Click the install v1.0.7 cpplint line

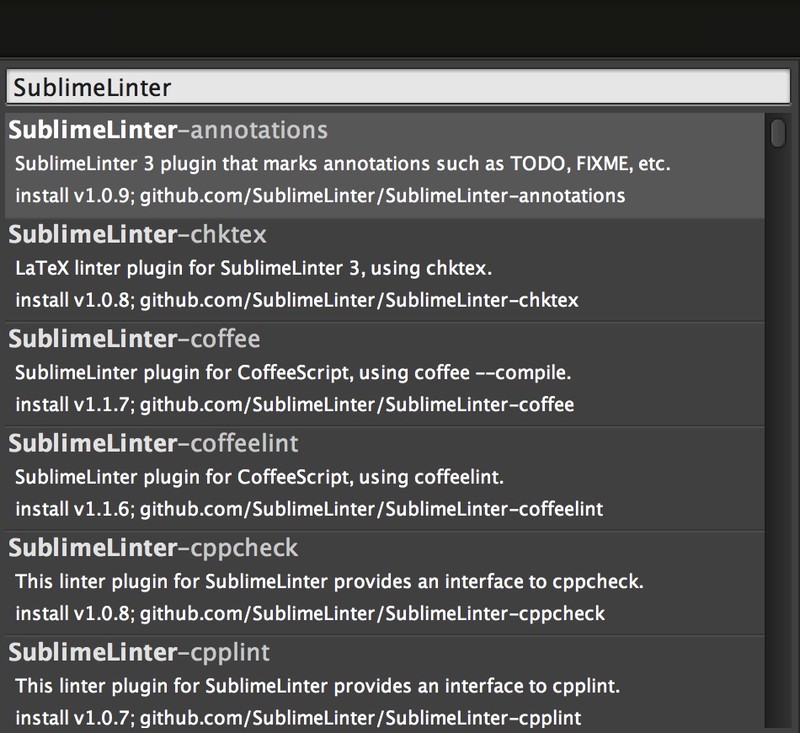click(x=298, y=718)
